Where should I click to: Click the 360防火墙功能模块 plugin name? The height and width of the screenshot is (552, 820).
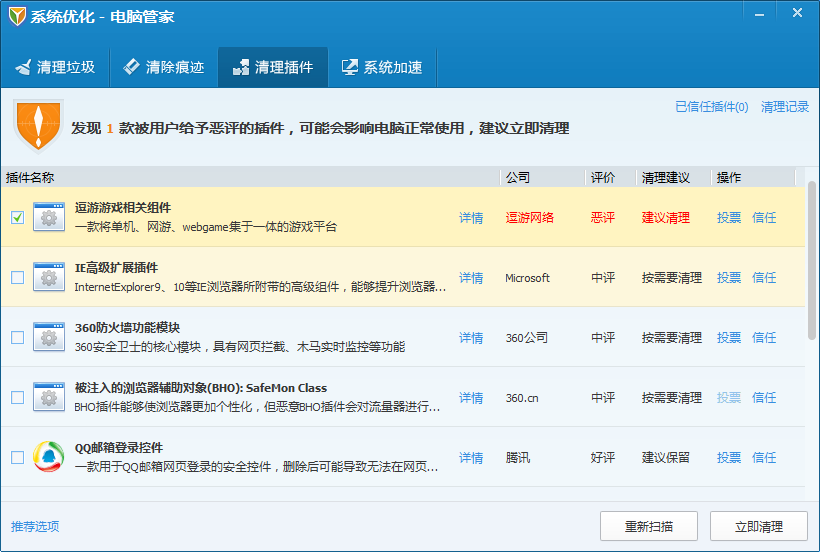[127, 328]
